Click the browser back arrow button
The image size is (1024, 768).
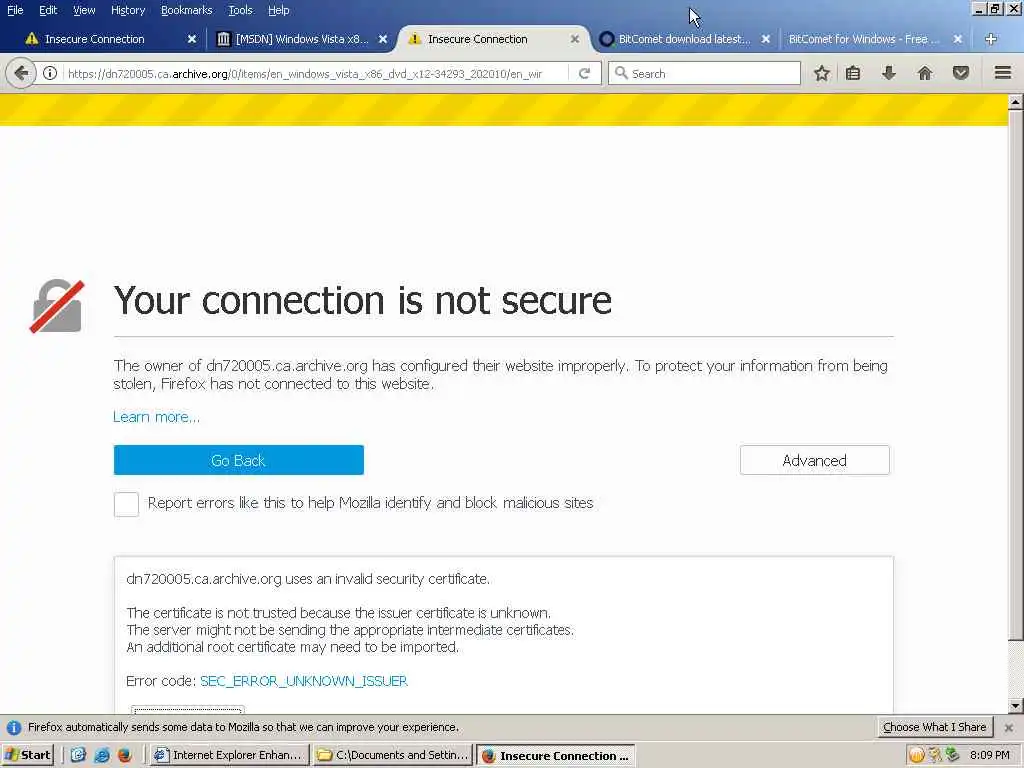pos(21,73)
